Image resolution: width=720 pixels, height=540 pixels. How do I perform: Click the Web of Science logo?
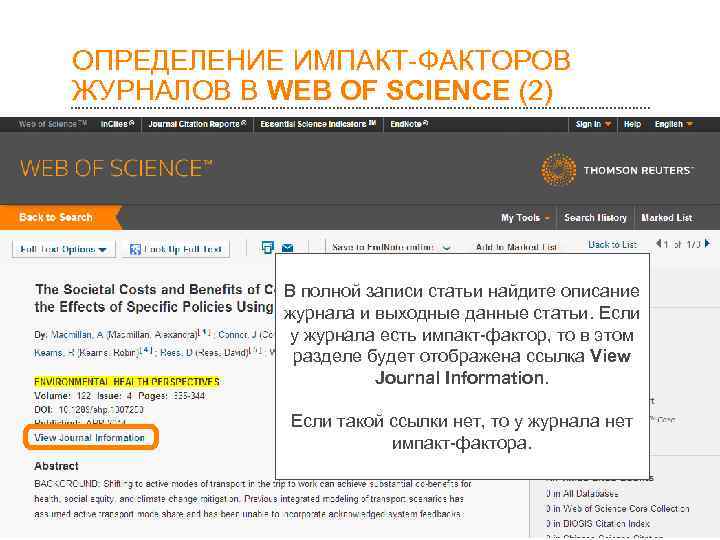coord(117,168)
